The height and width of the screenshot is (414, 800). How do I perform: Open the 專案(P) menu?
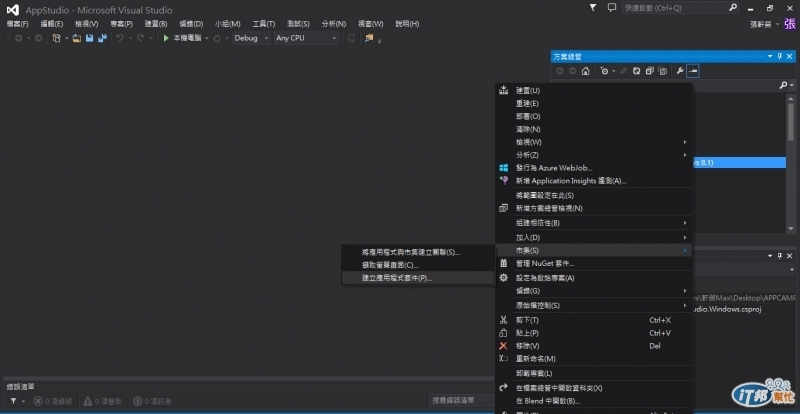pyautogui.click(x=121, y=24)
